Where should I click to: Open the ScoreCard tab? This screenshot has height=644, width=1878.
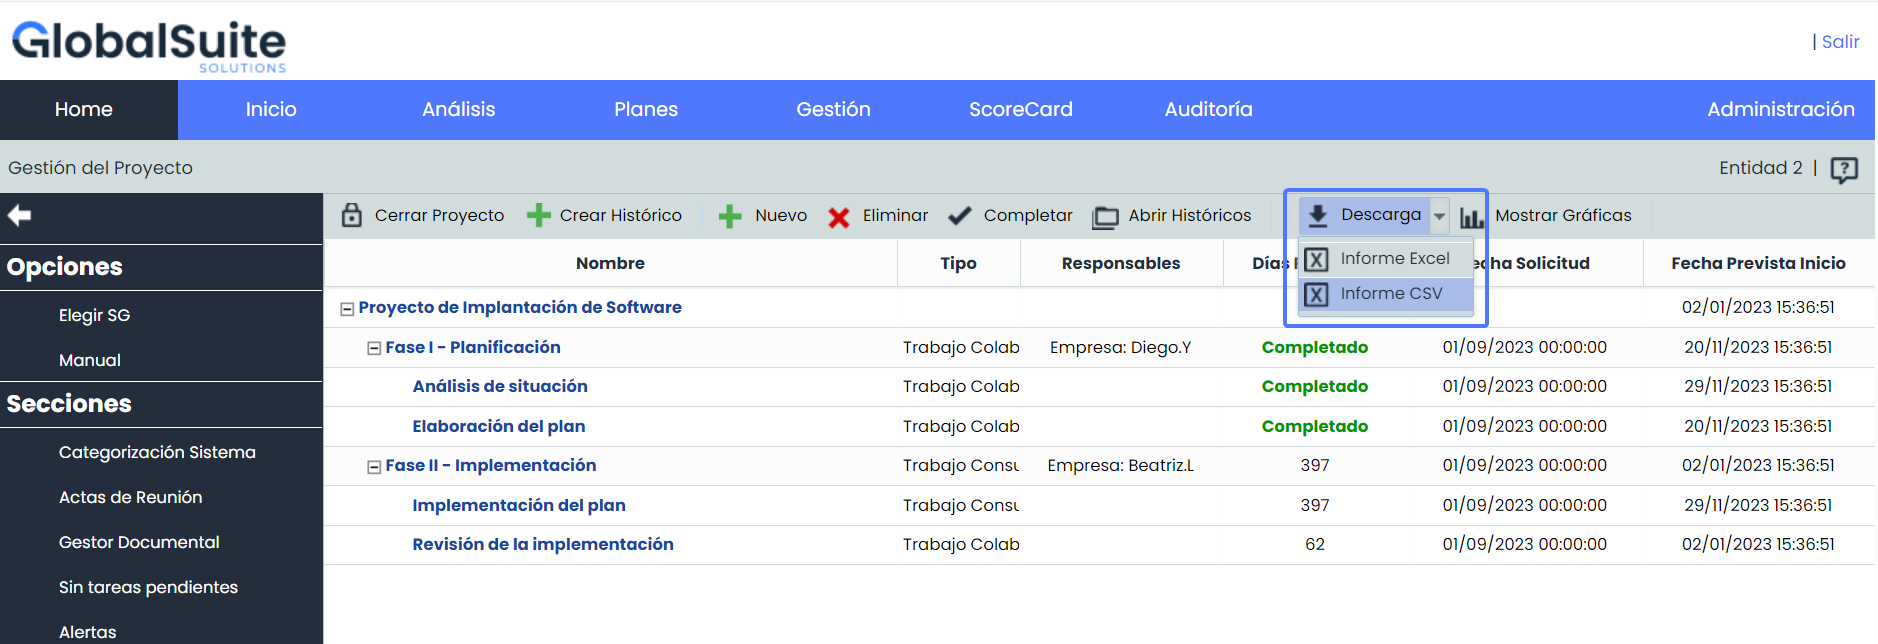(1020, 109)
